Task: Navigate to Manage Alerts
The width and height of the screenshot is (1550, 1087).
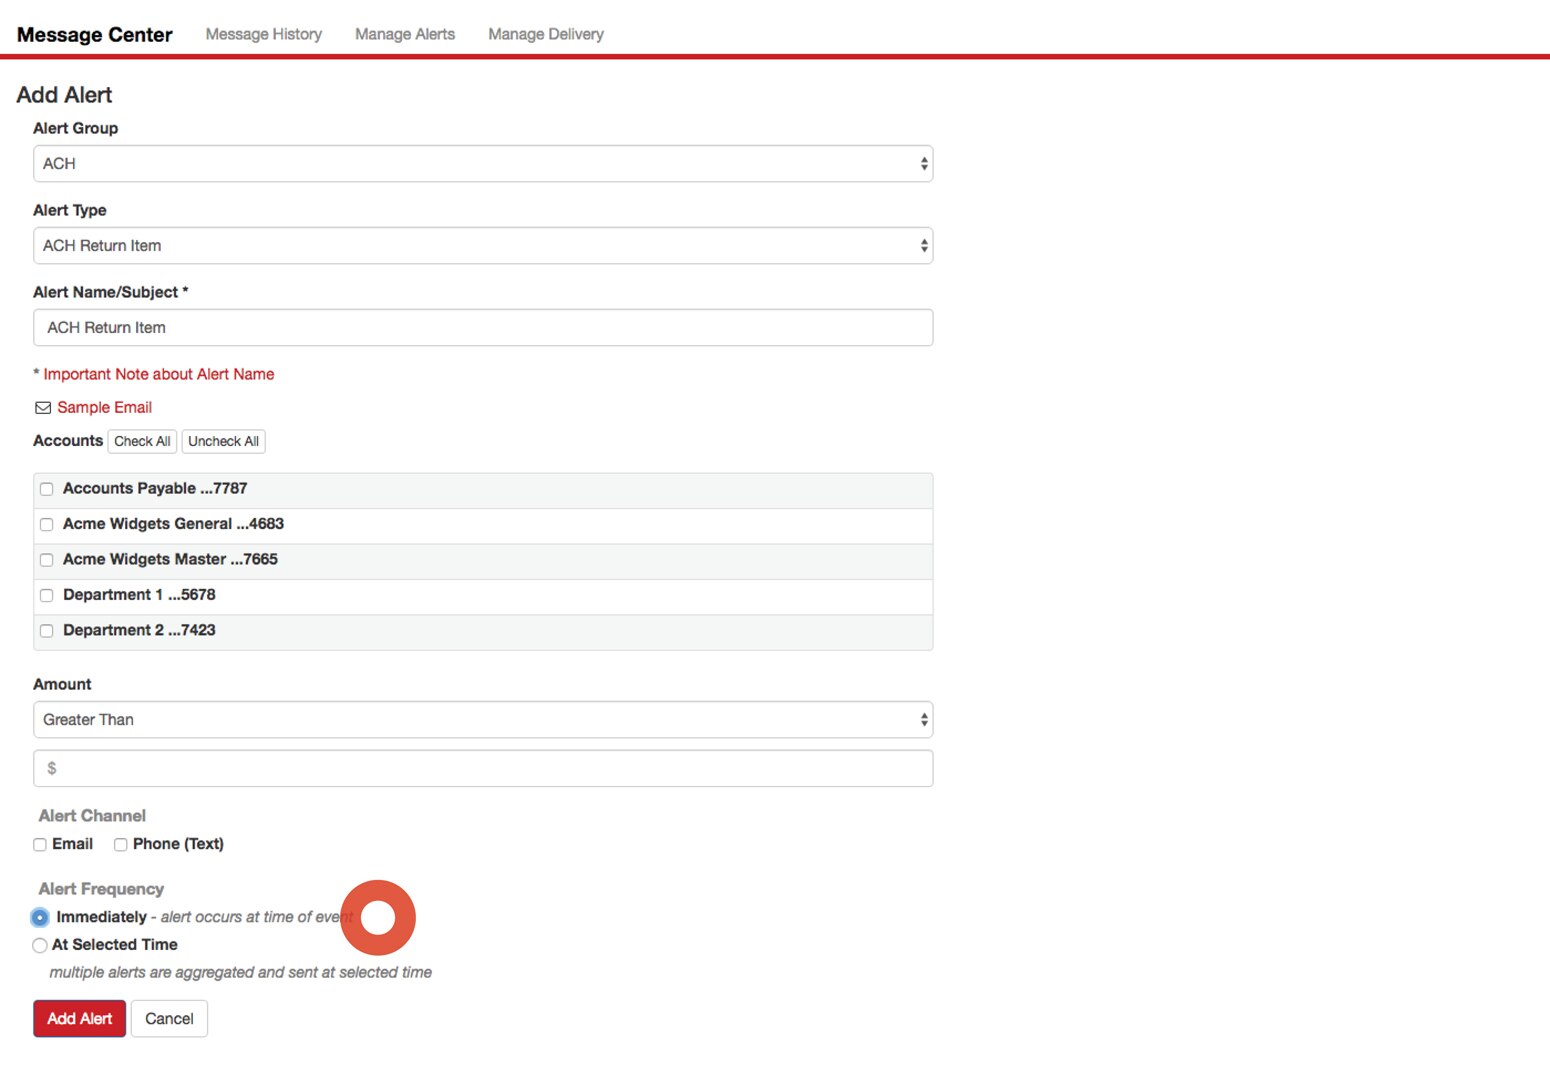Action: 404,33
